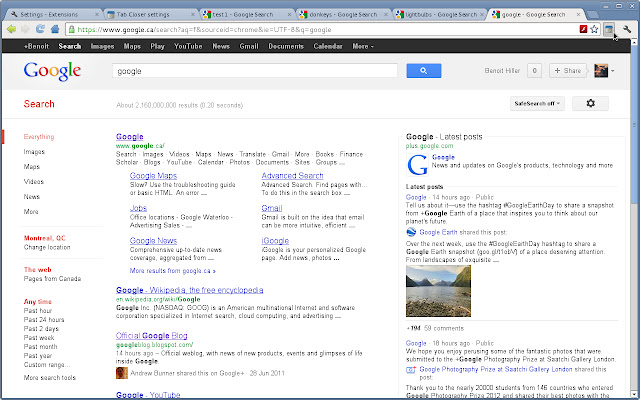Click Change location

coord(47,247)
